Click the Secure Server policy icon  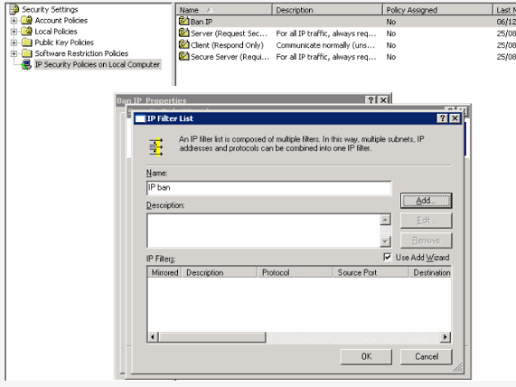tap(184, 56)
